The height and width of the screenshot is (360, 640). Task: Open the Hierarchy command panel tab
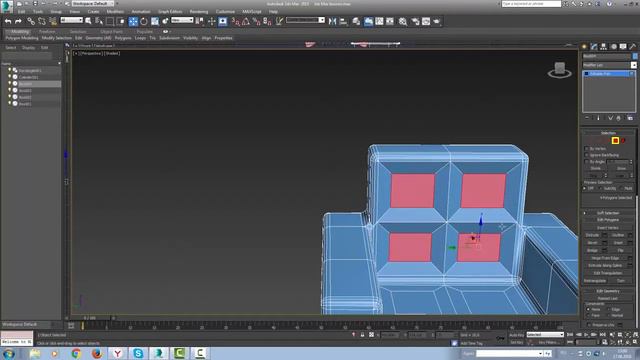pos(603,47)
